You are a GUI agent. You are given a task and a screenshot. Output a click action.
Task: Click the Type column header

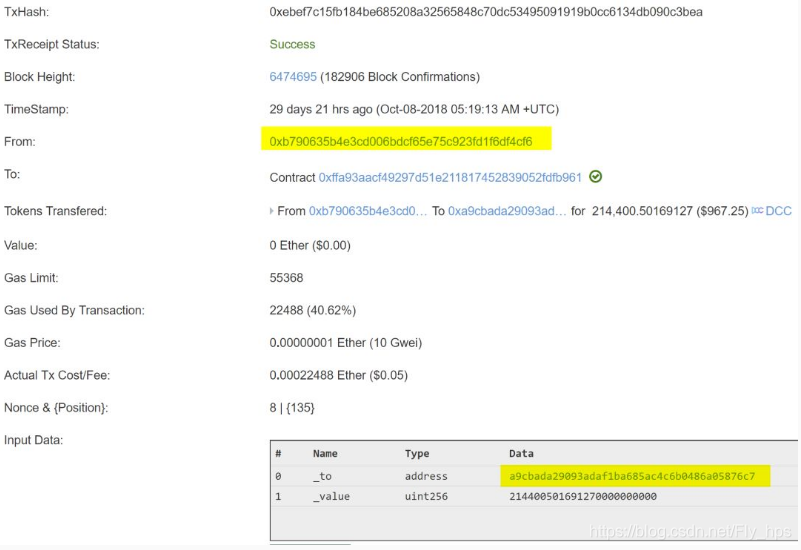(417, 453)
